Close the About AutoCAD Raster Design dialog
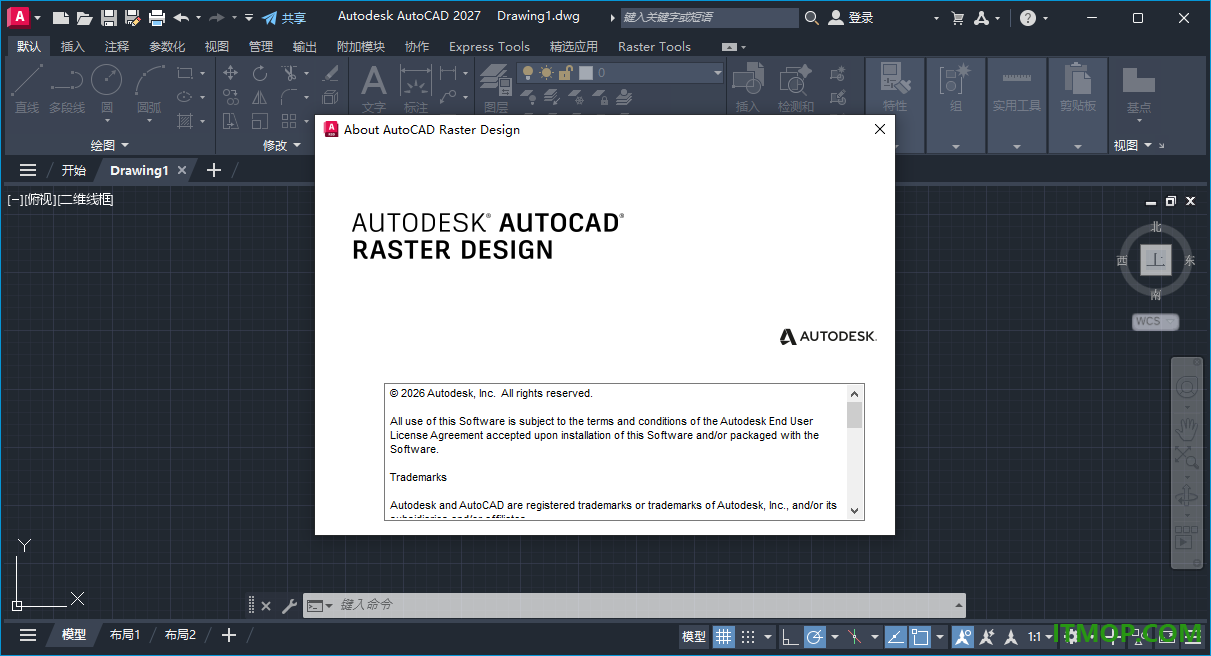 pos(880,129)
